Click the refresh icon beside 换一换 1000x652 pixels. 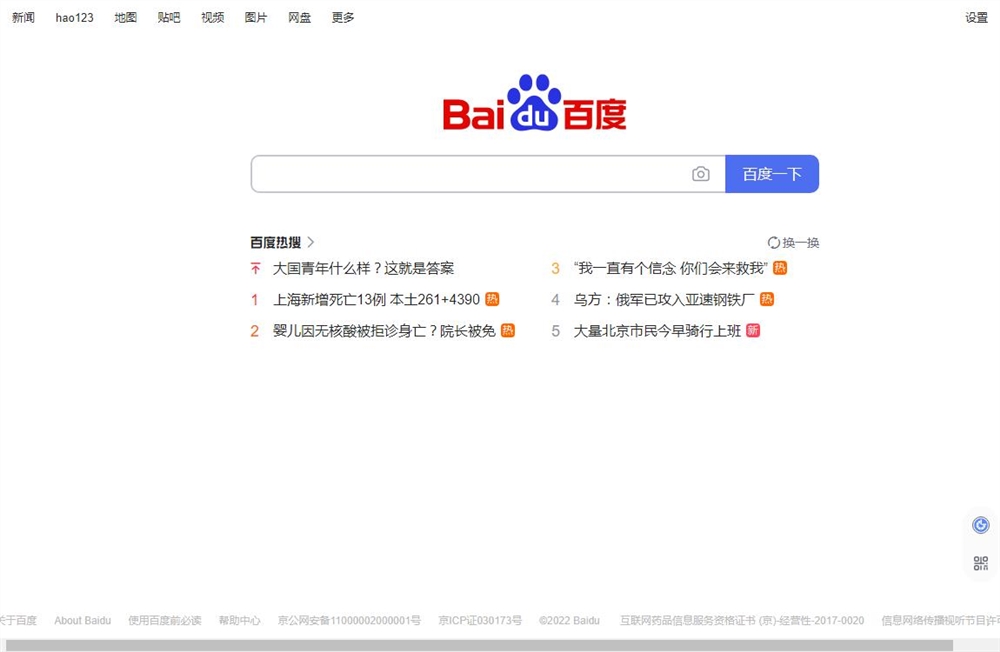coord(774,242)
